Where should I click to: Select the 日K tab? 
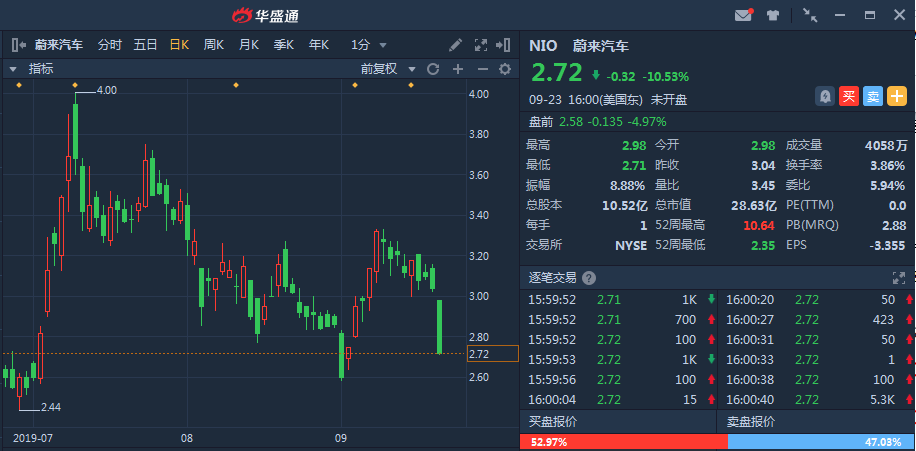179,45
